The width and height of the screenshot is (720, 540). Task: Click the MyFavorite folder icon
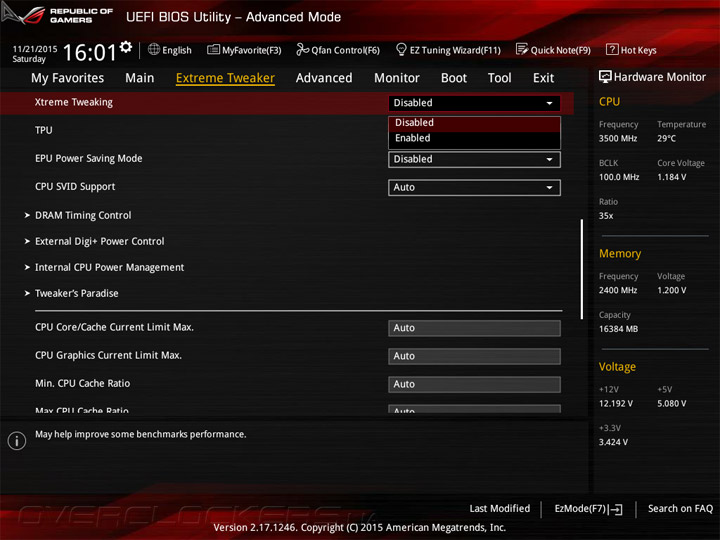[x=213, y=50]
